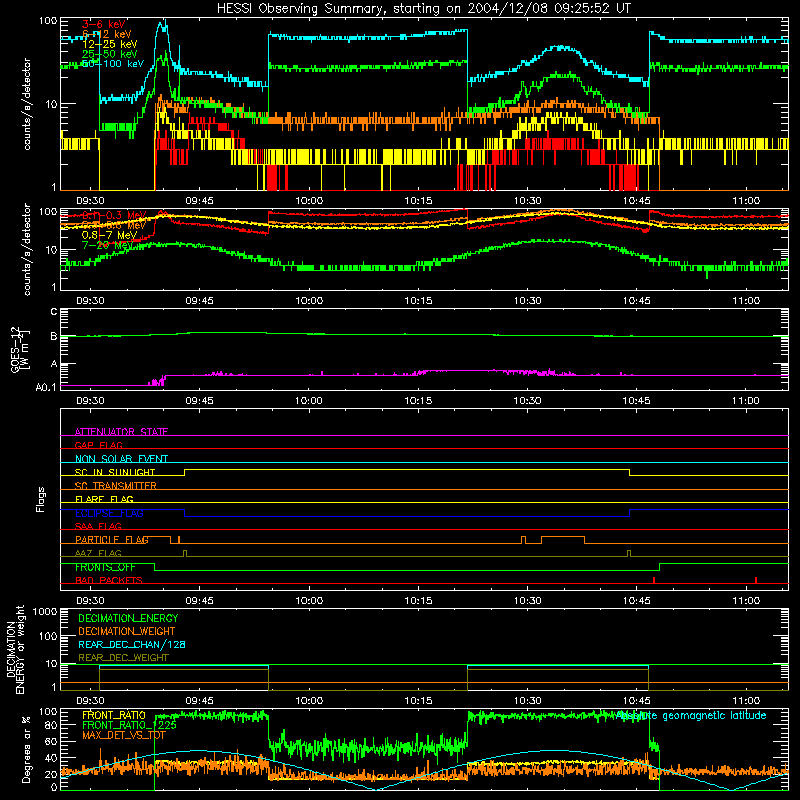Click the 'BAD_PACKETS' flag label
This screenshot has height=800, width=800.
click(109, 580)
